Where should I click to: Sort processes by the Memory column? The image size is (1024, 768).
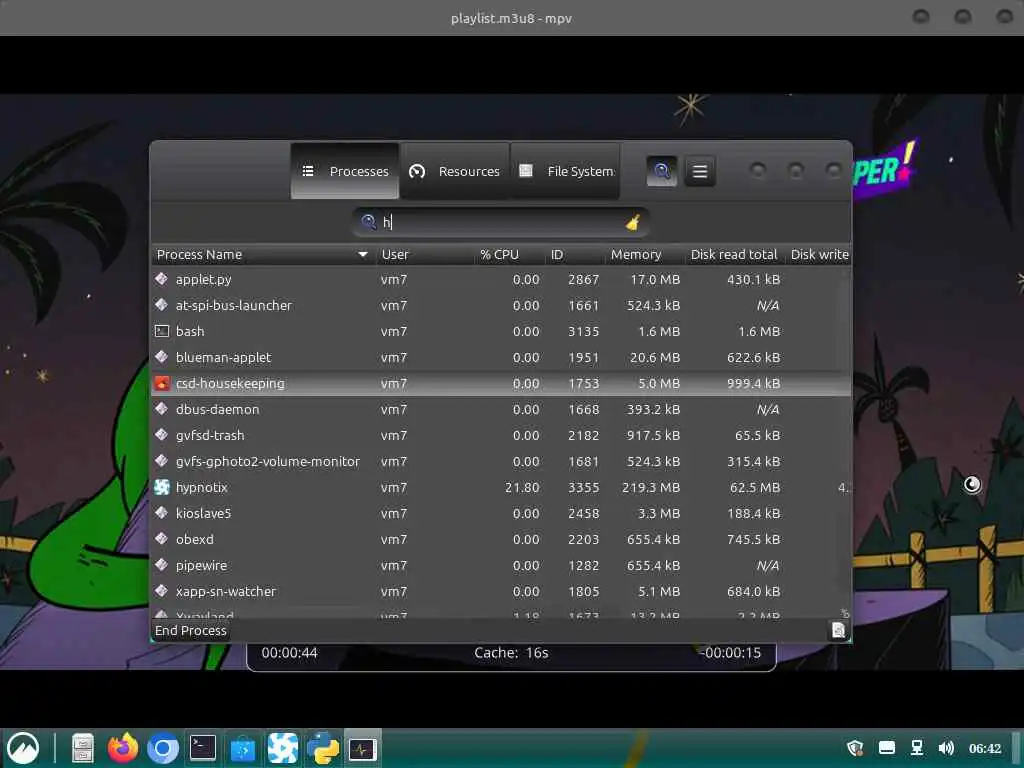pos(643,255)
